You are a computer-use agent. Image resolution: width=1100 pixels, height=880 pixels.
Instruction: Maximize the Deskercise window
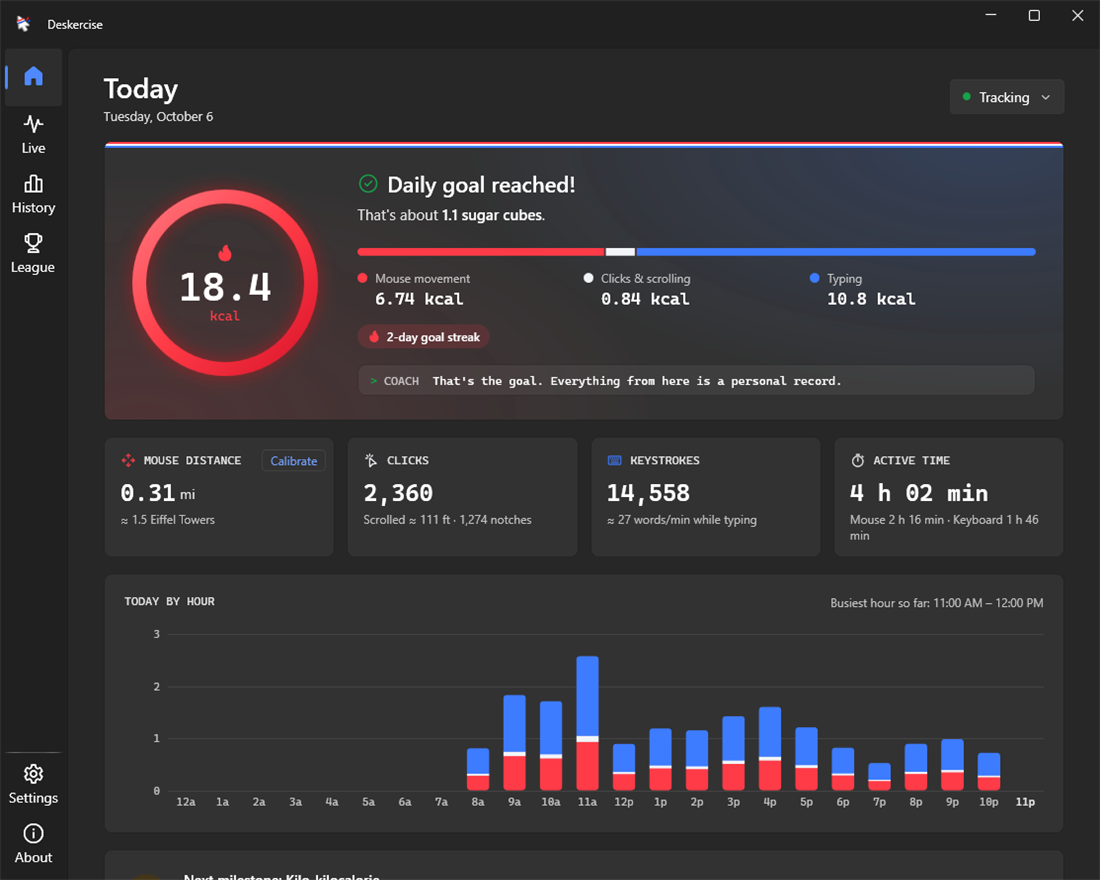pos(1034,15)
